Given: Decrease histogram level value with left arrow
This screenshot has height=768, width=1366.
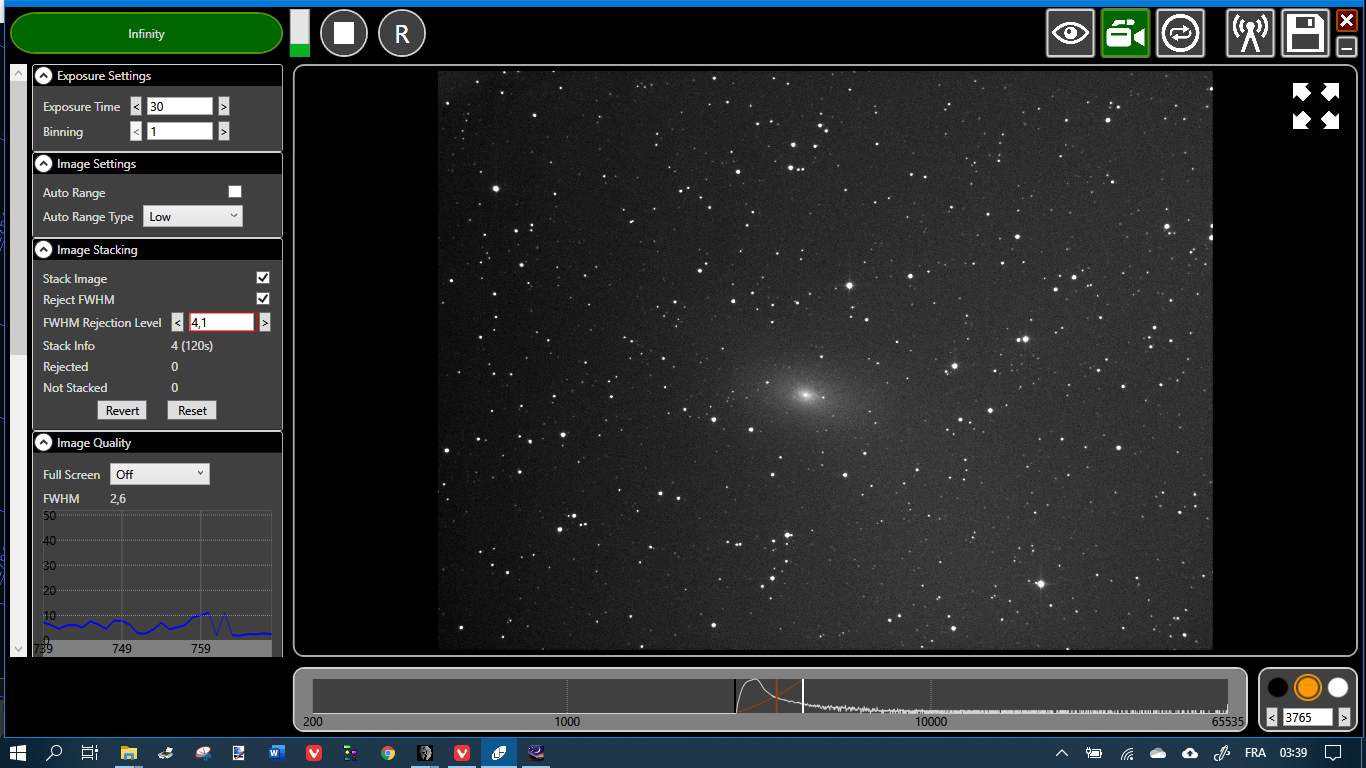Looking at the screenshot, I should [1273, 717].
